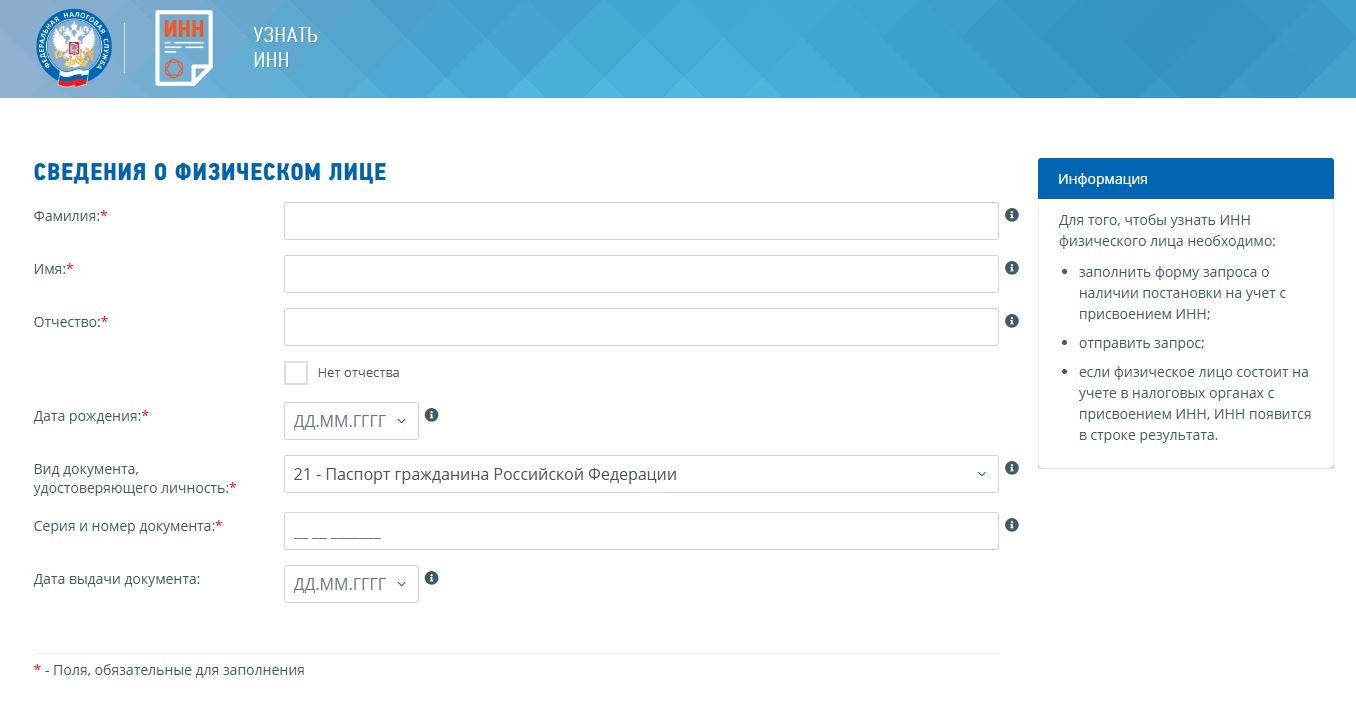Show info tooltip for Дата выдачи документа
Viewport: 1356px width, 705px height.
432,578
